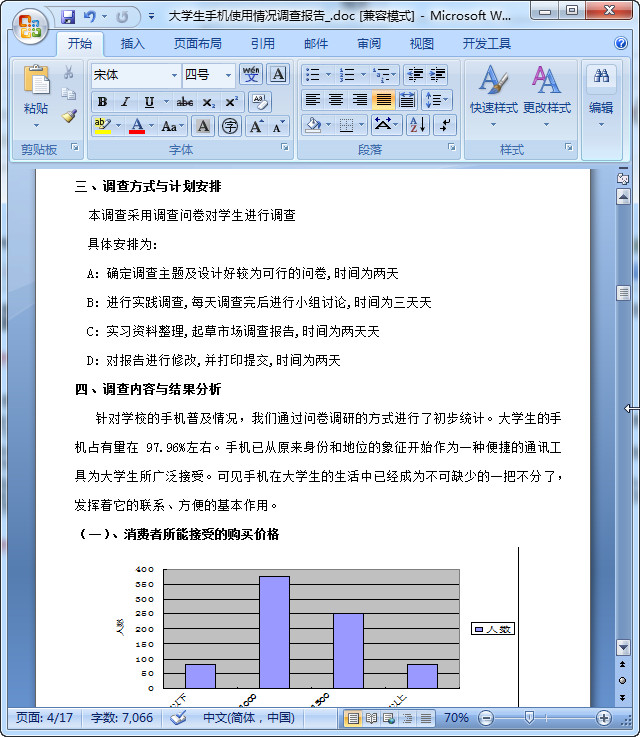Open Change Case (Aa) dropdown
The width and height of the screenshot is (640, 737).
172,126
